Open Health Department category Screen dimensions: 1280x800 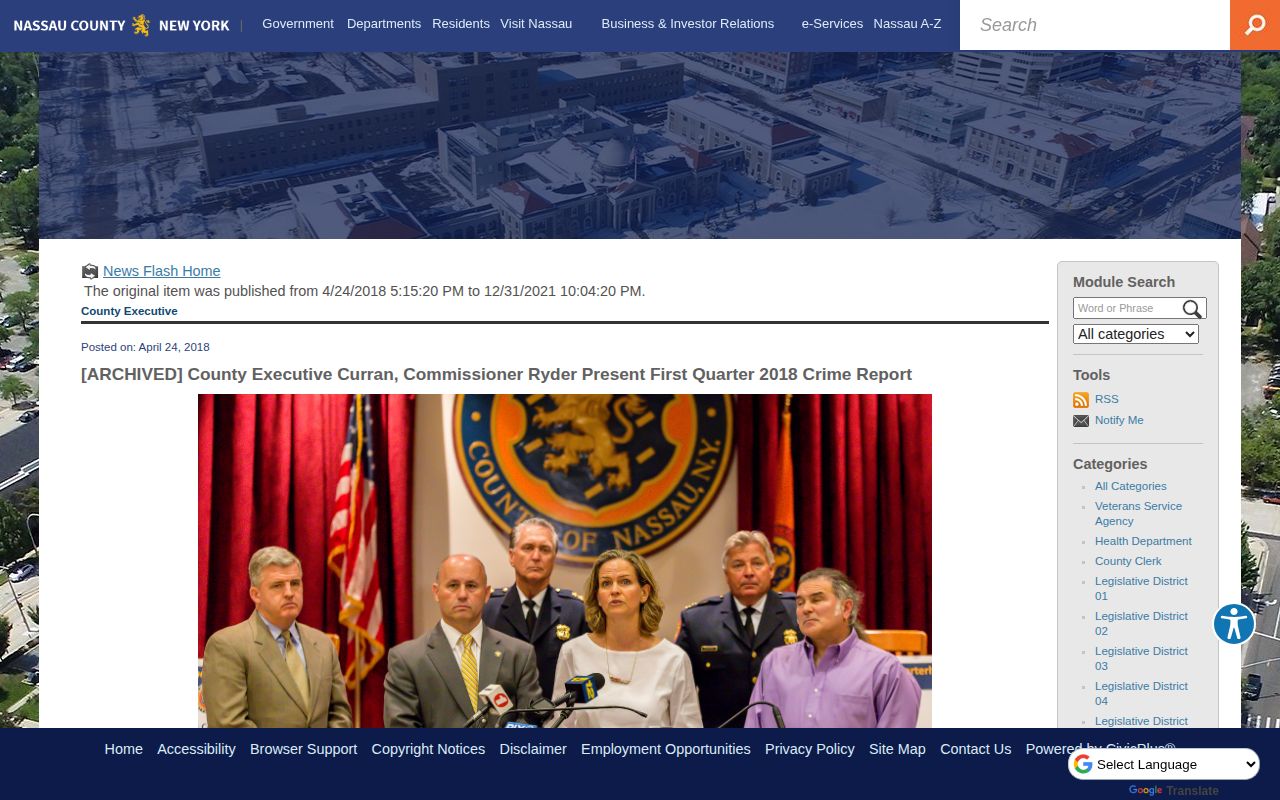pyautogui.click(x=1143, y=541)
